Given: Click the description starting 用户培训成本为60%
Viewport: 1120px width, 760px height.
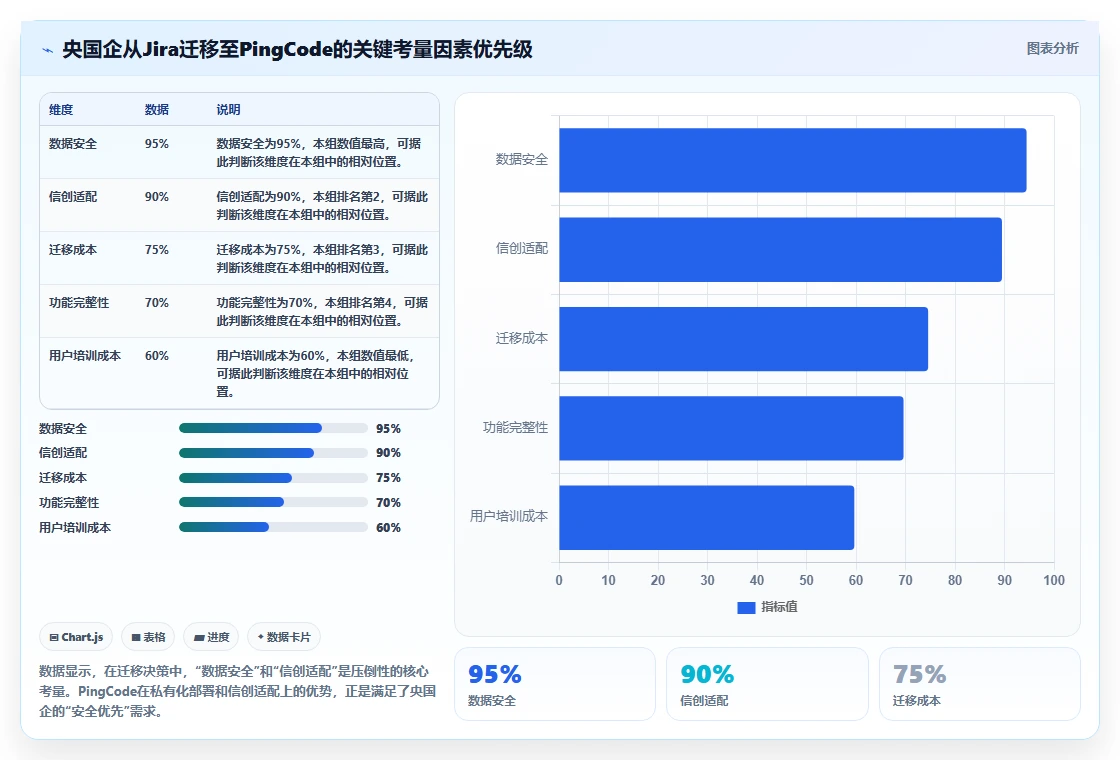Looking at the screenshot, I should tap(316, 373).
